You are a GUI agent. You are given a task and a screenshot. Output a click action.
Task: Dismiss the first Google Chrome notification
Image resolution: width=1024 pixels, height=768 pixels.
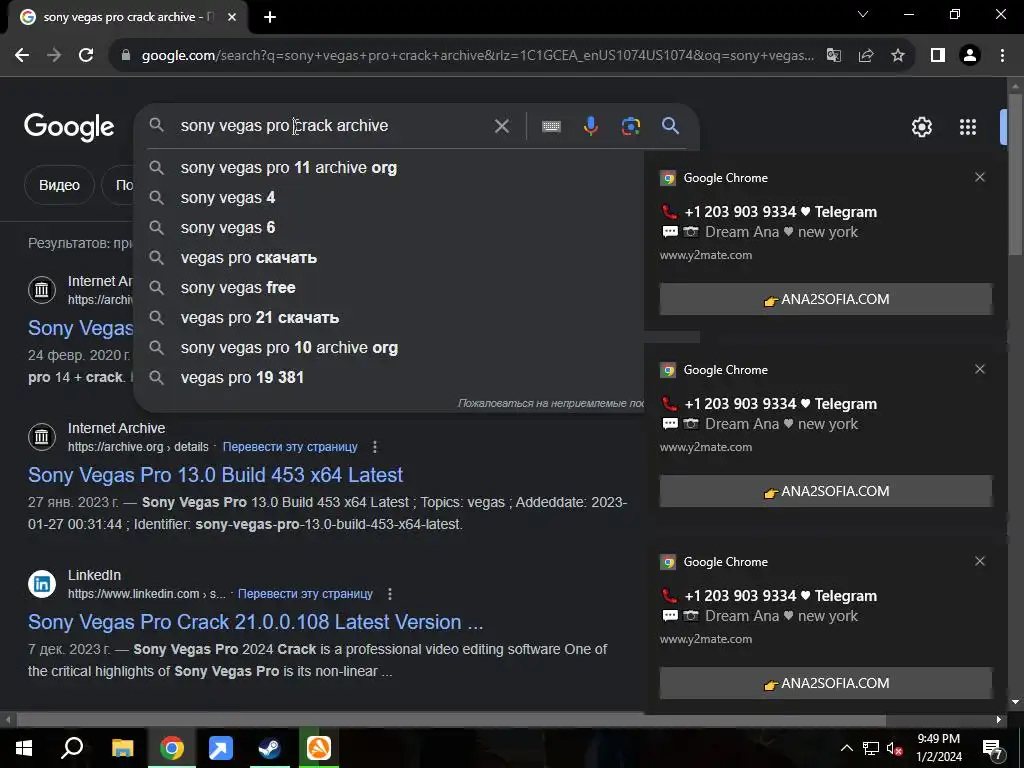pyautogui.click(x=980, y=177)
